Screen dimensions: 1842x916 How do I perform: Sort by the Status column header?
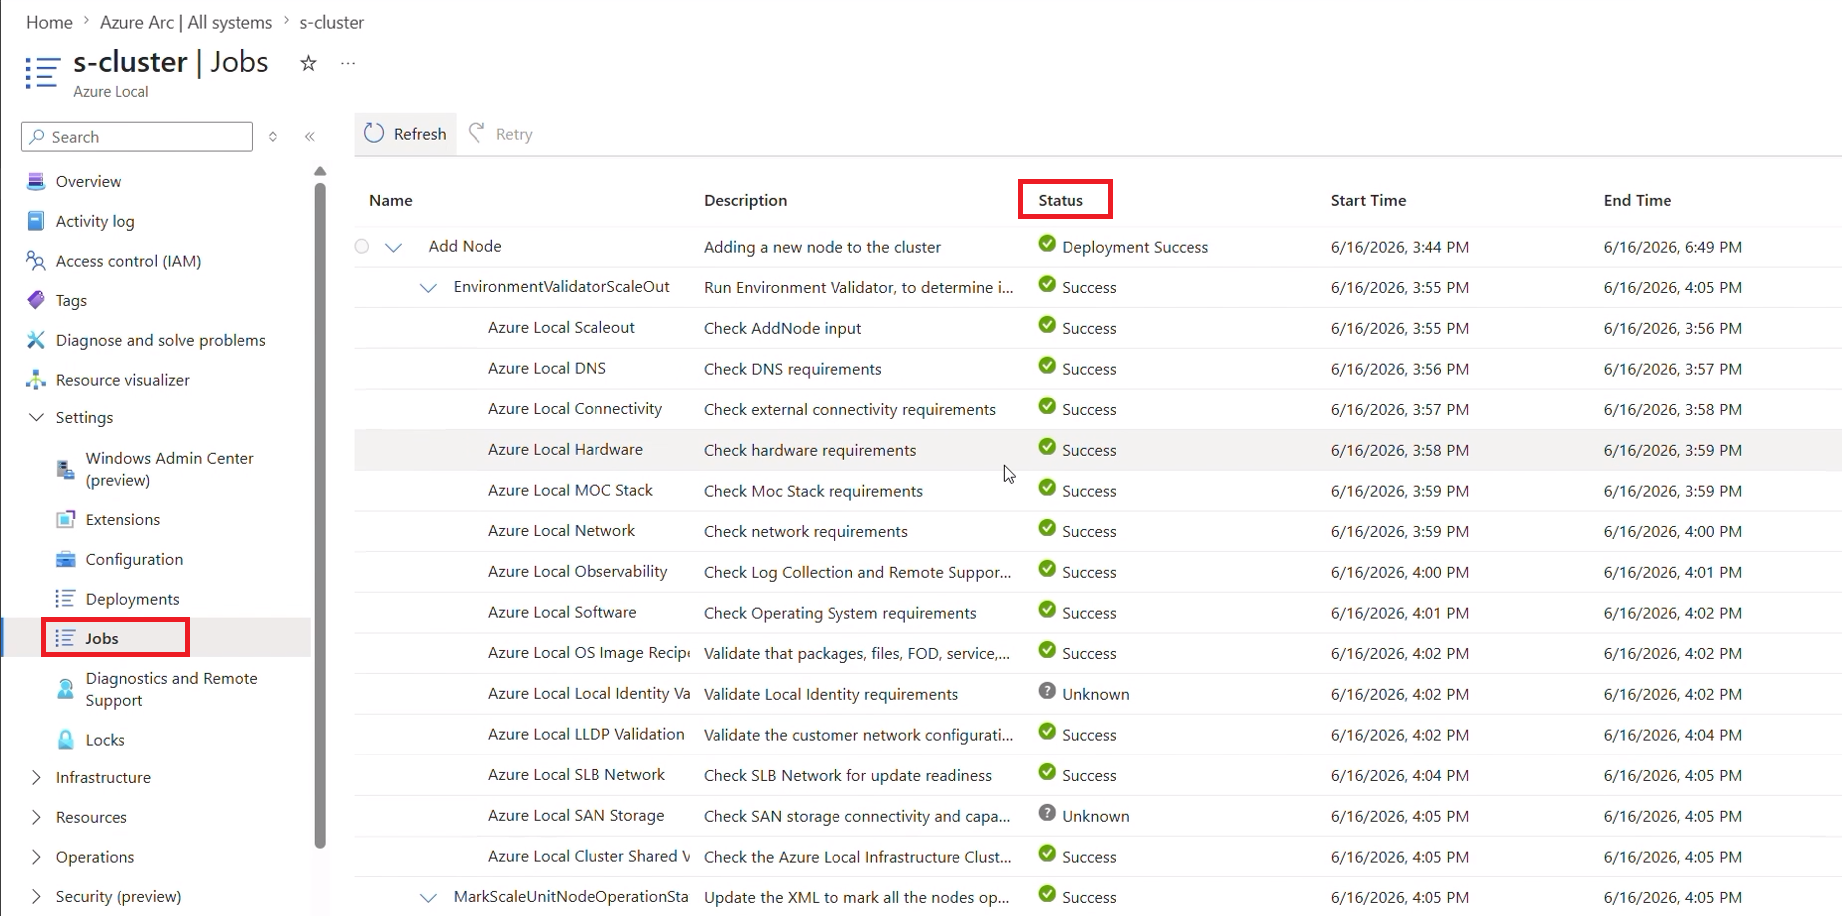(x=1061, y=200)
